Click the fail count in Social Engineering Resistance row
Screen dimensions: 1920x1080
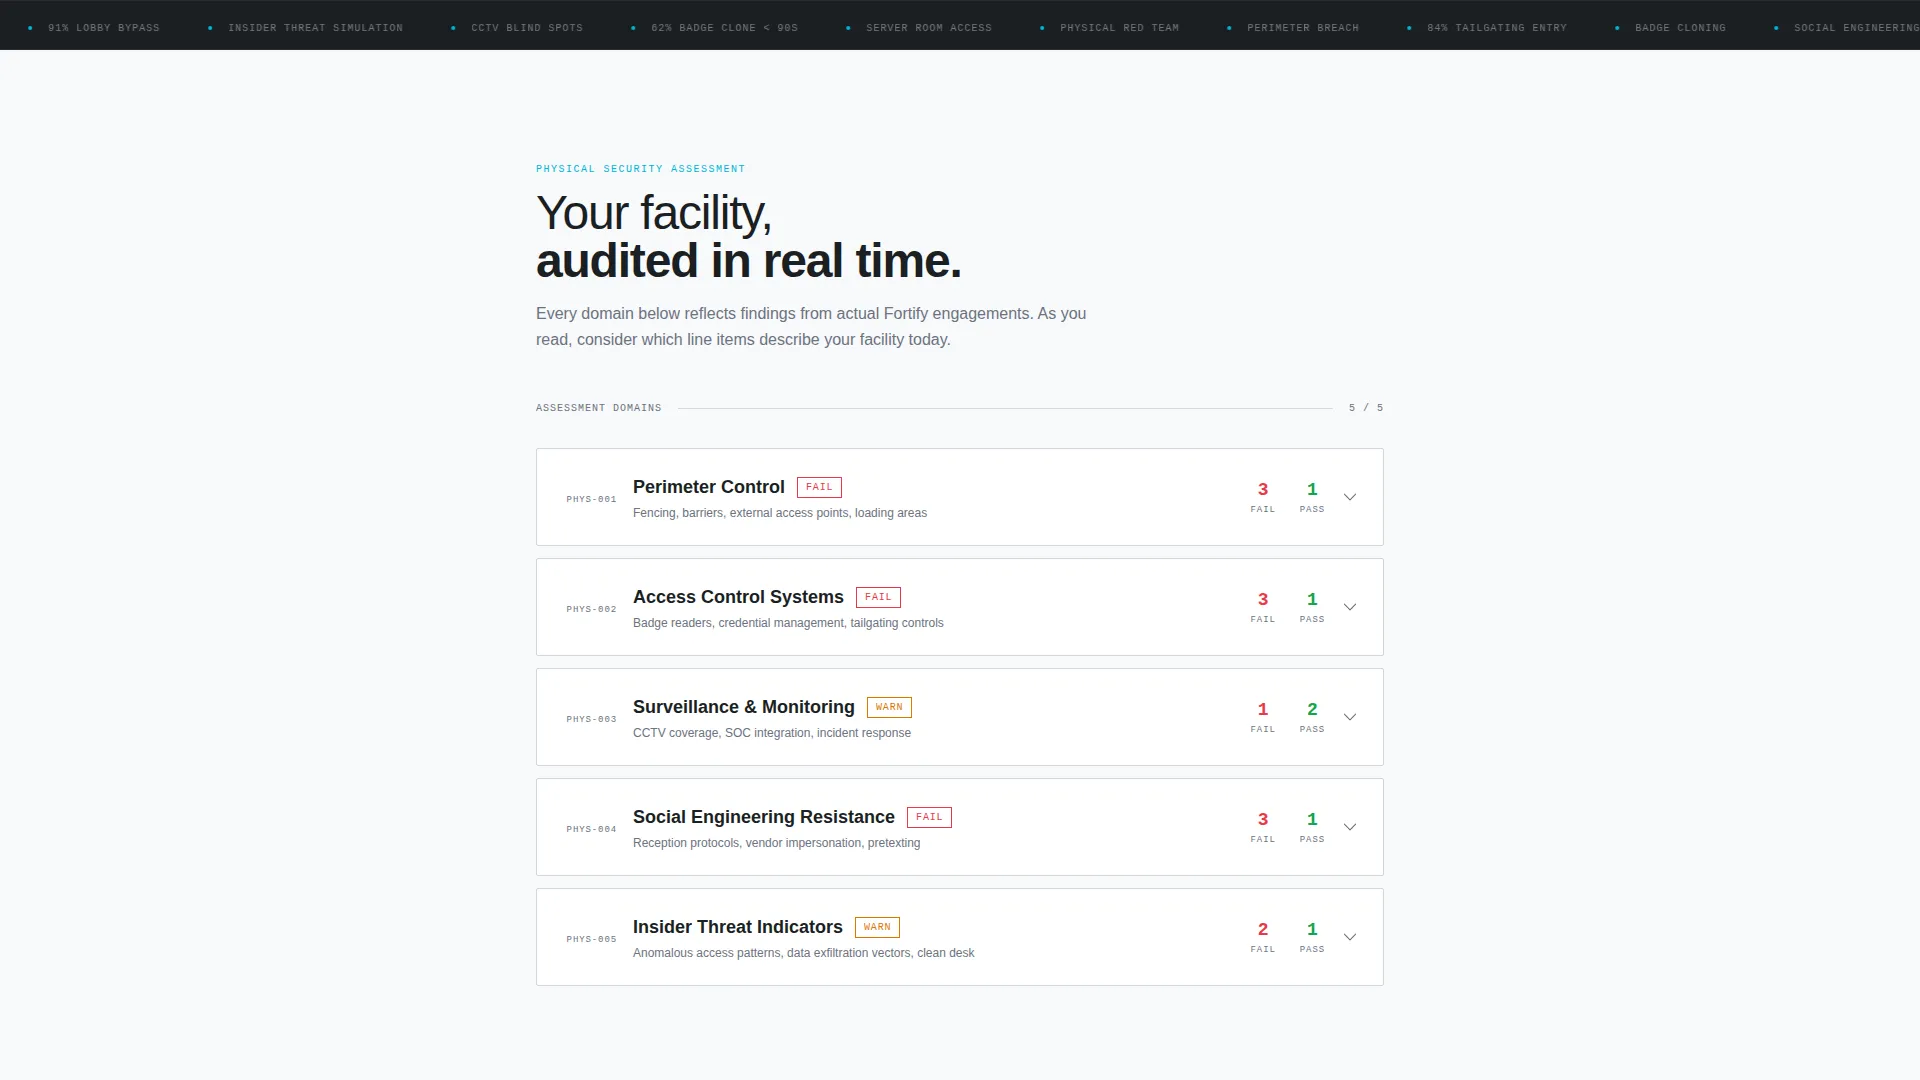pyautogui.click(x=1263, y=819)
